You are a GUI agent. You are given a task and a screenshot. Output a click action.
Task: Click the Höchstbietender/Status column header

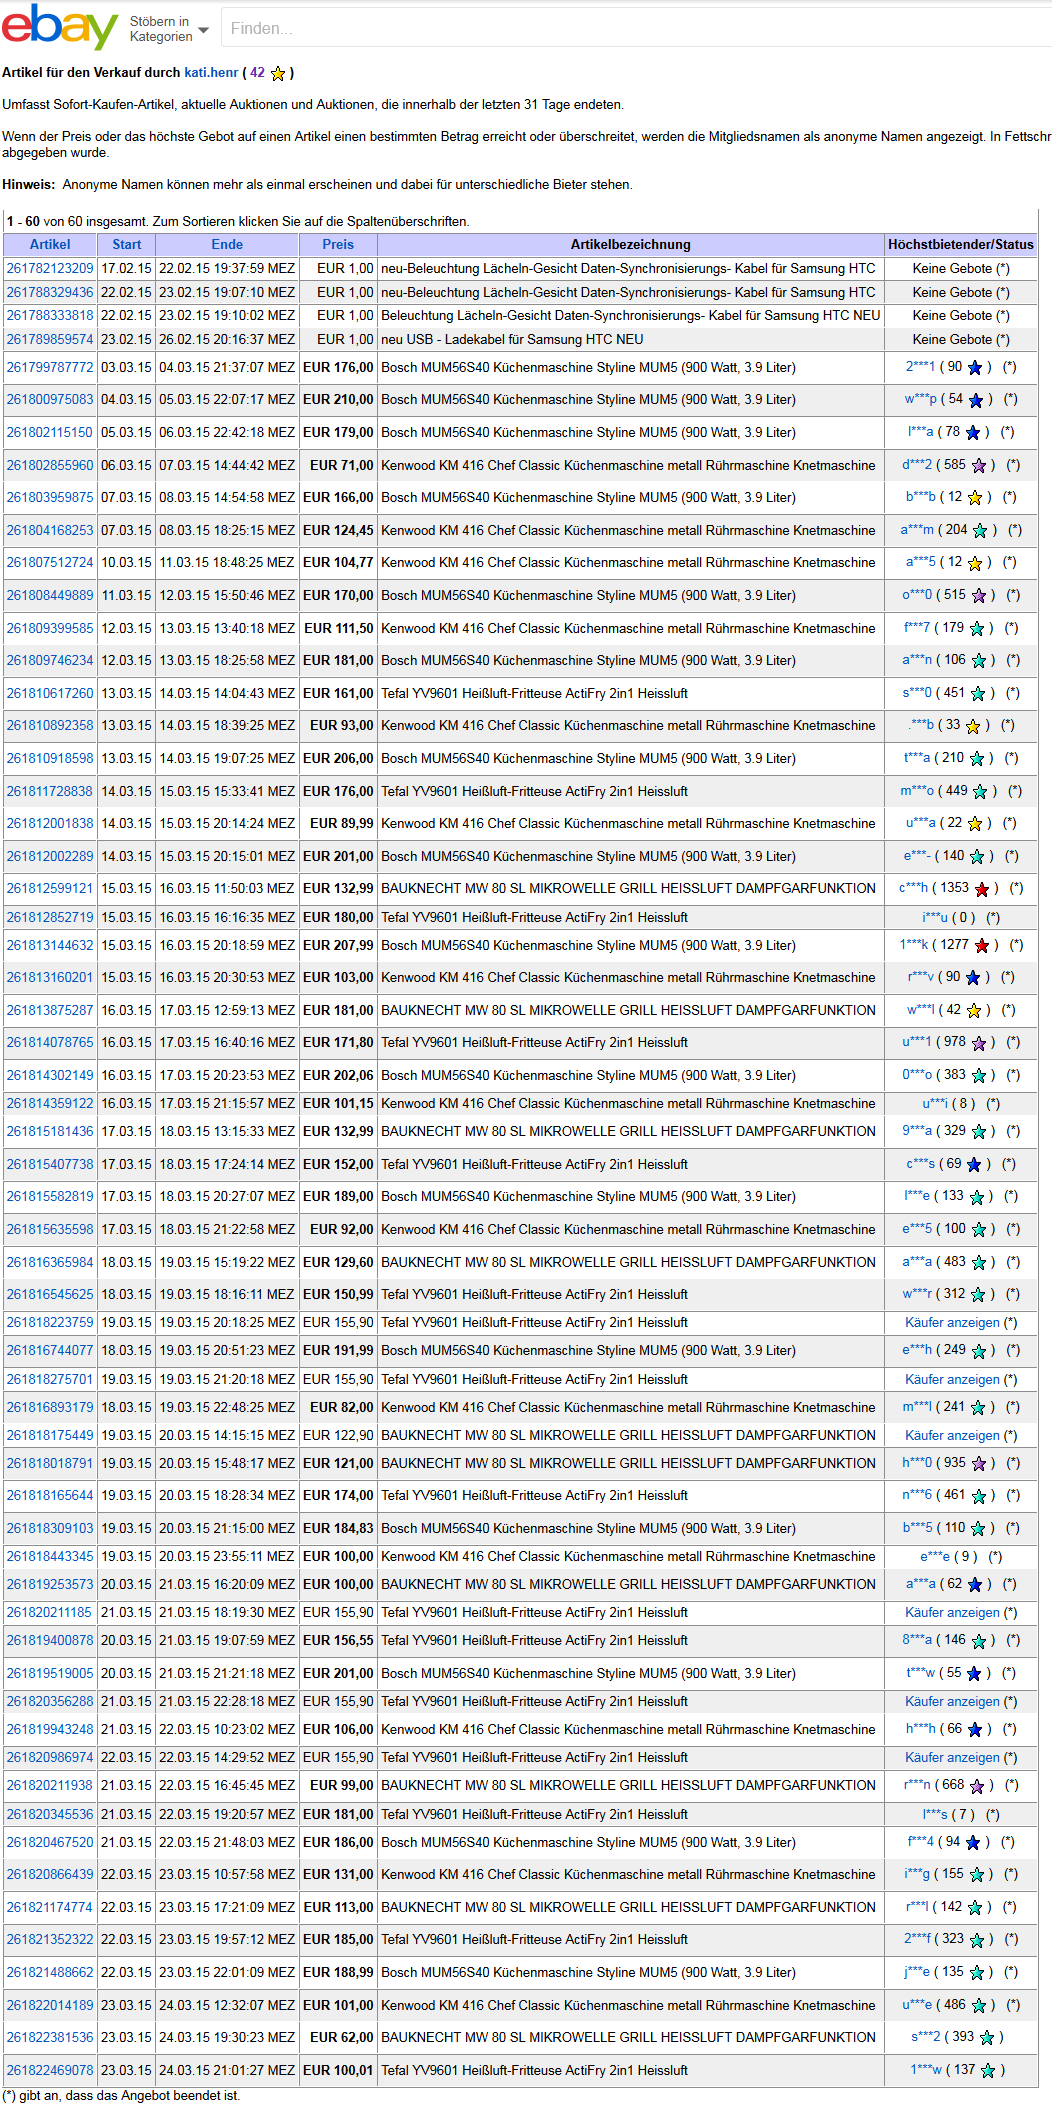tap(961, 244)
